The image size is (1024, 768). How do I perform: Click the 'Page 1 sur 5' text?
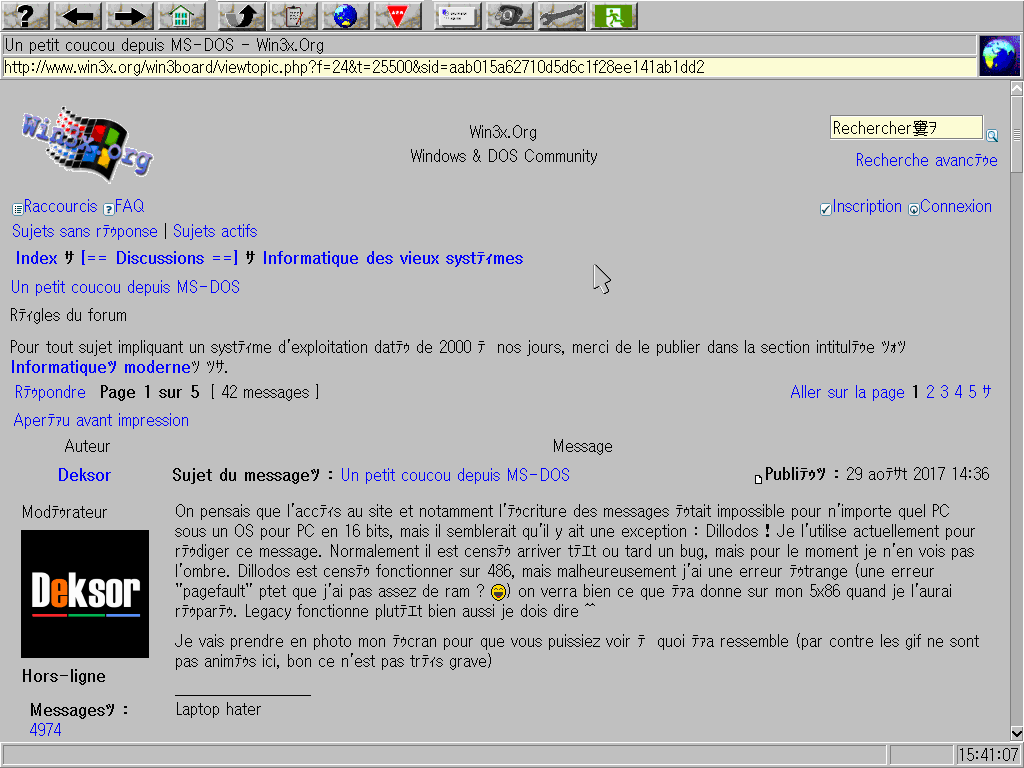(150, 392)
